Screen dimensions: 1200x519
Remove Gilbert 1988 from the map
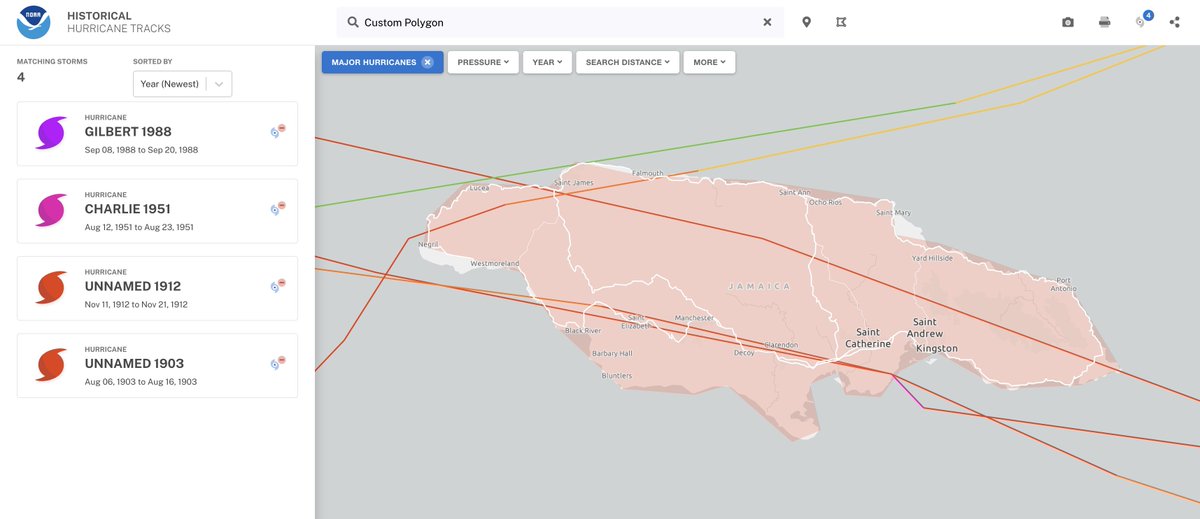click(278, 131)
